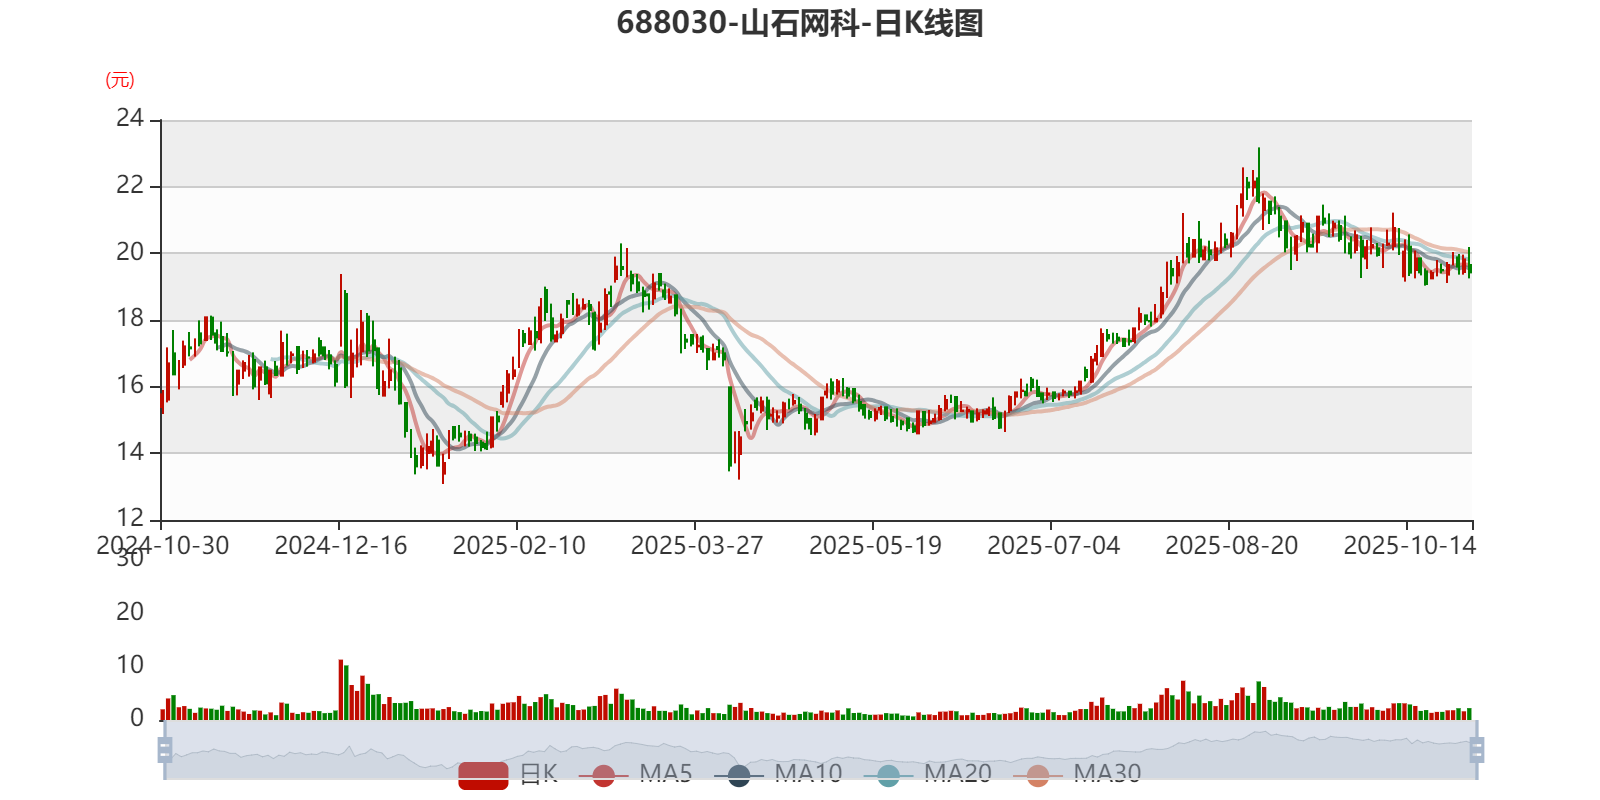
Task: Click the zoom slider overview track
Action: point(820,749)
